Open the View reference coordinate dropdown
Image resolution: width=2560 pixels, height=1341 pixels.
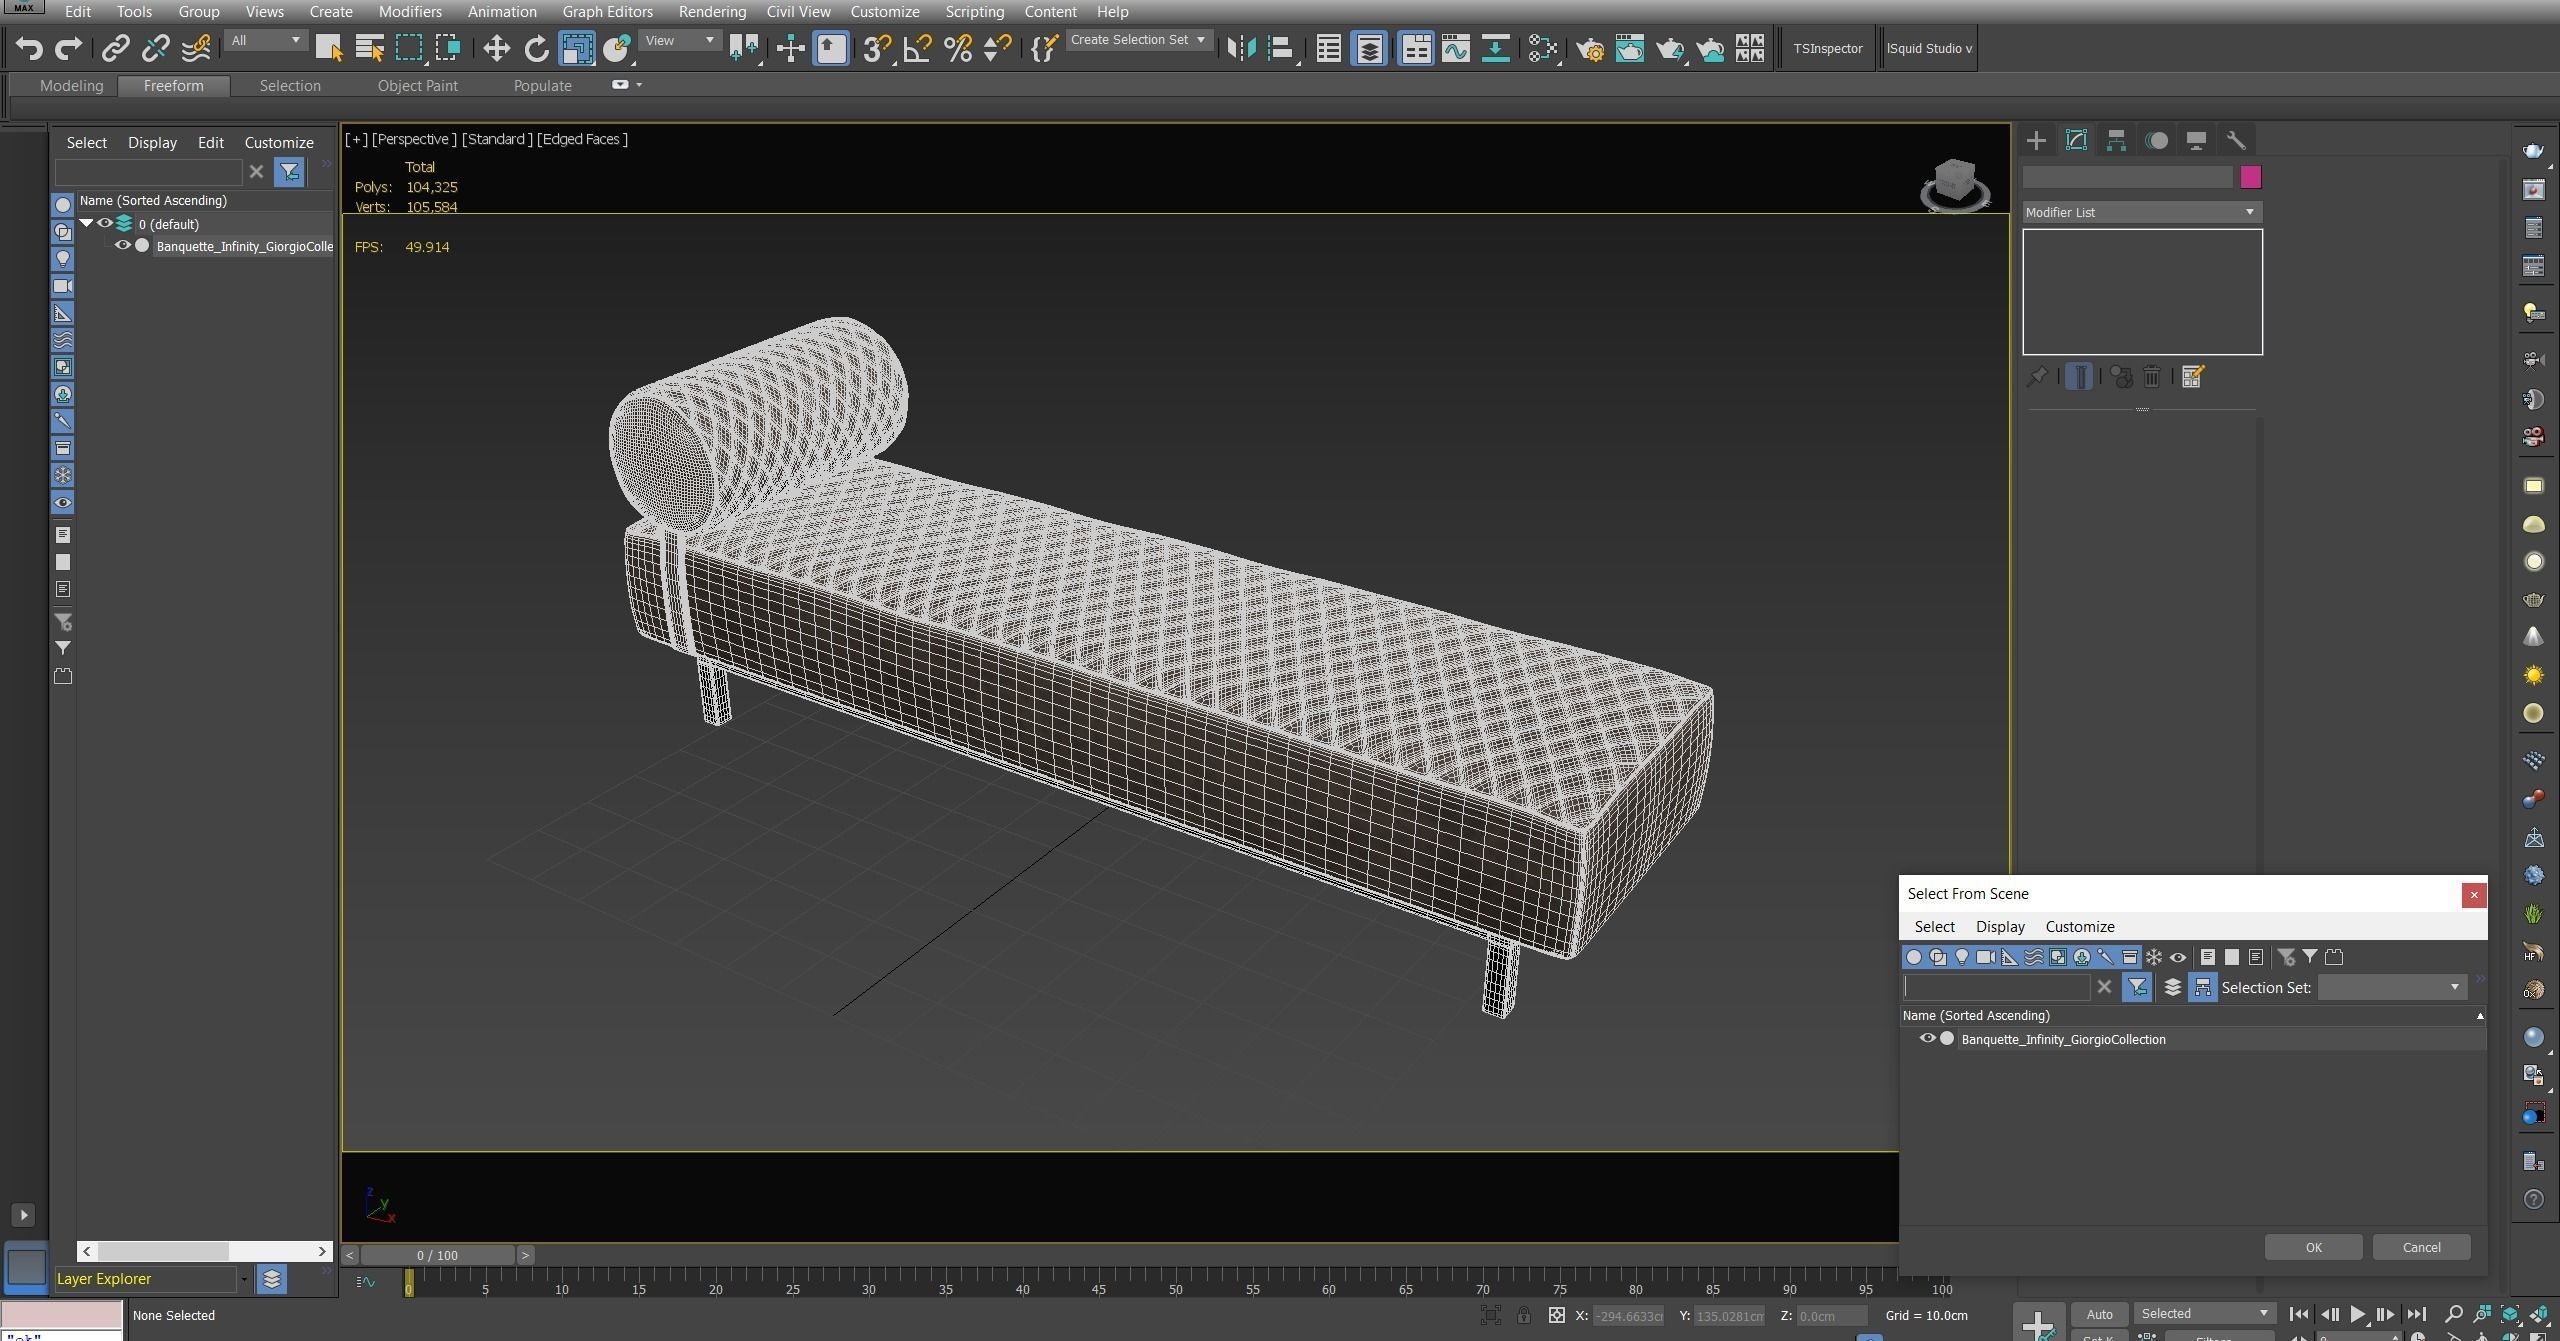pos(680,40)
